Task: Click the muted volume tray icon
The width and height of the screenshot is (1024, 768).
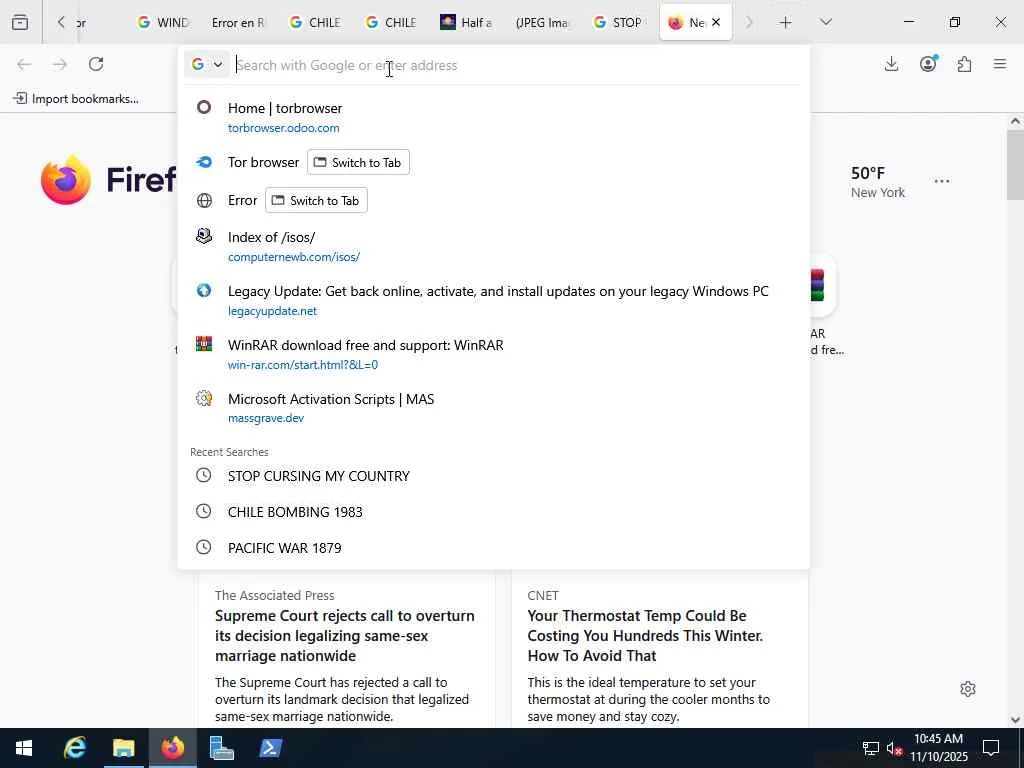Action: pos(895,748)
